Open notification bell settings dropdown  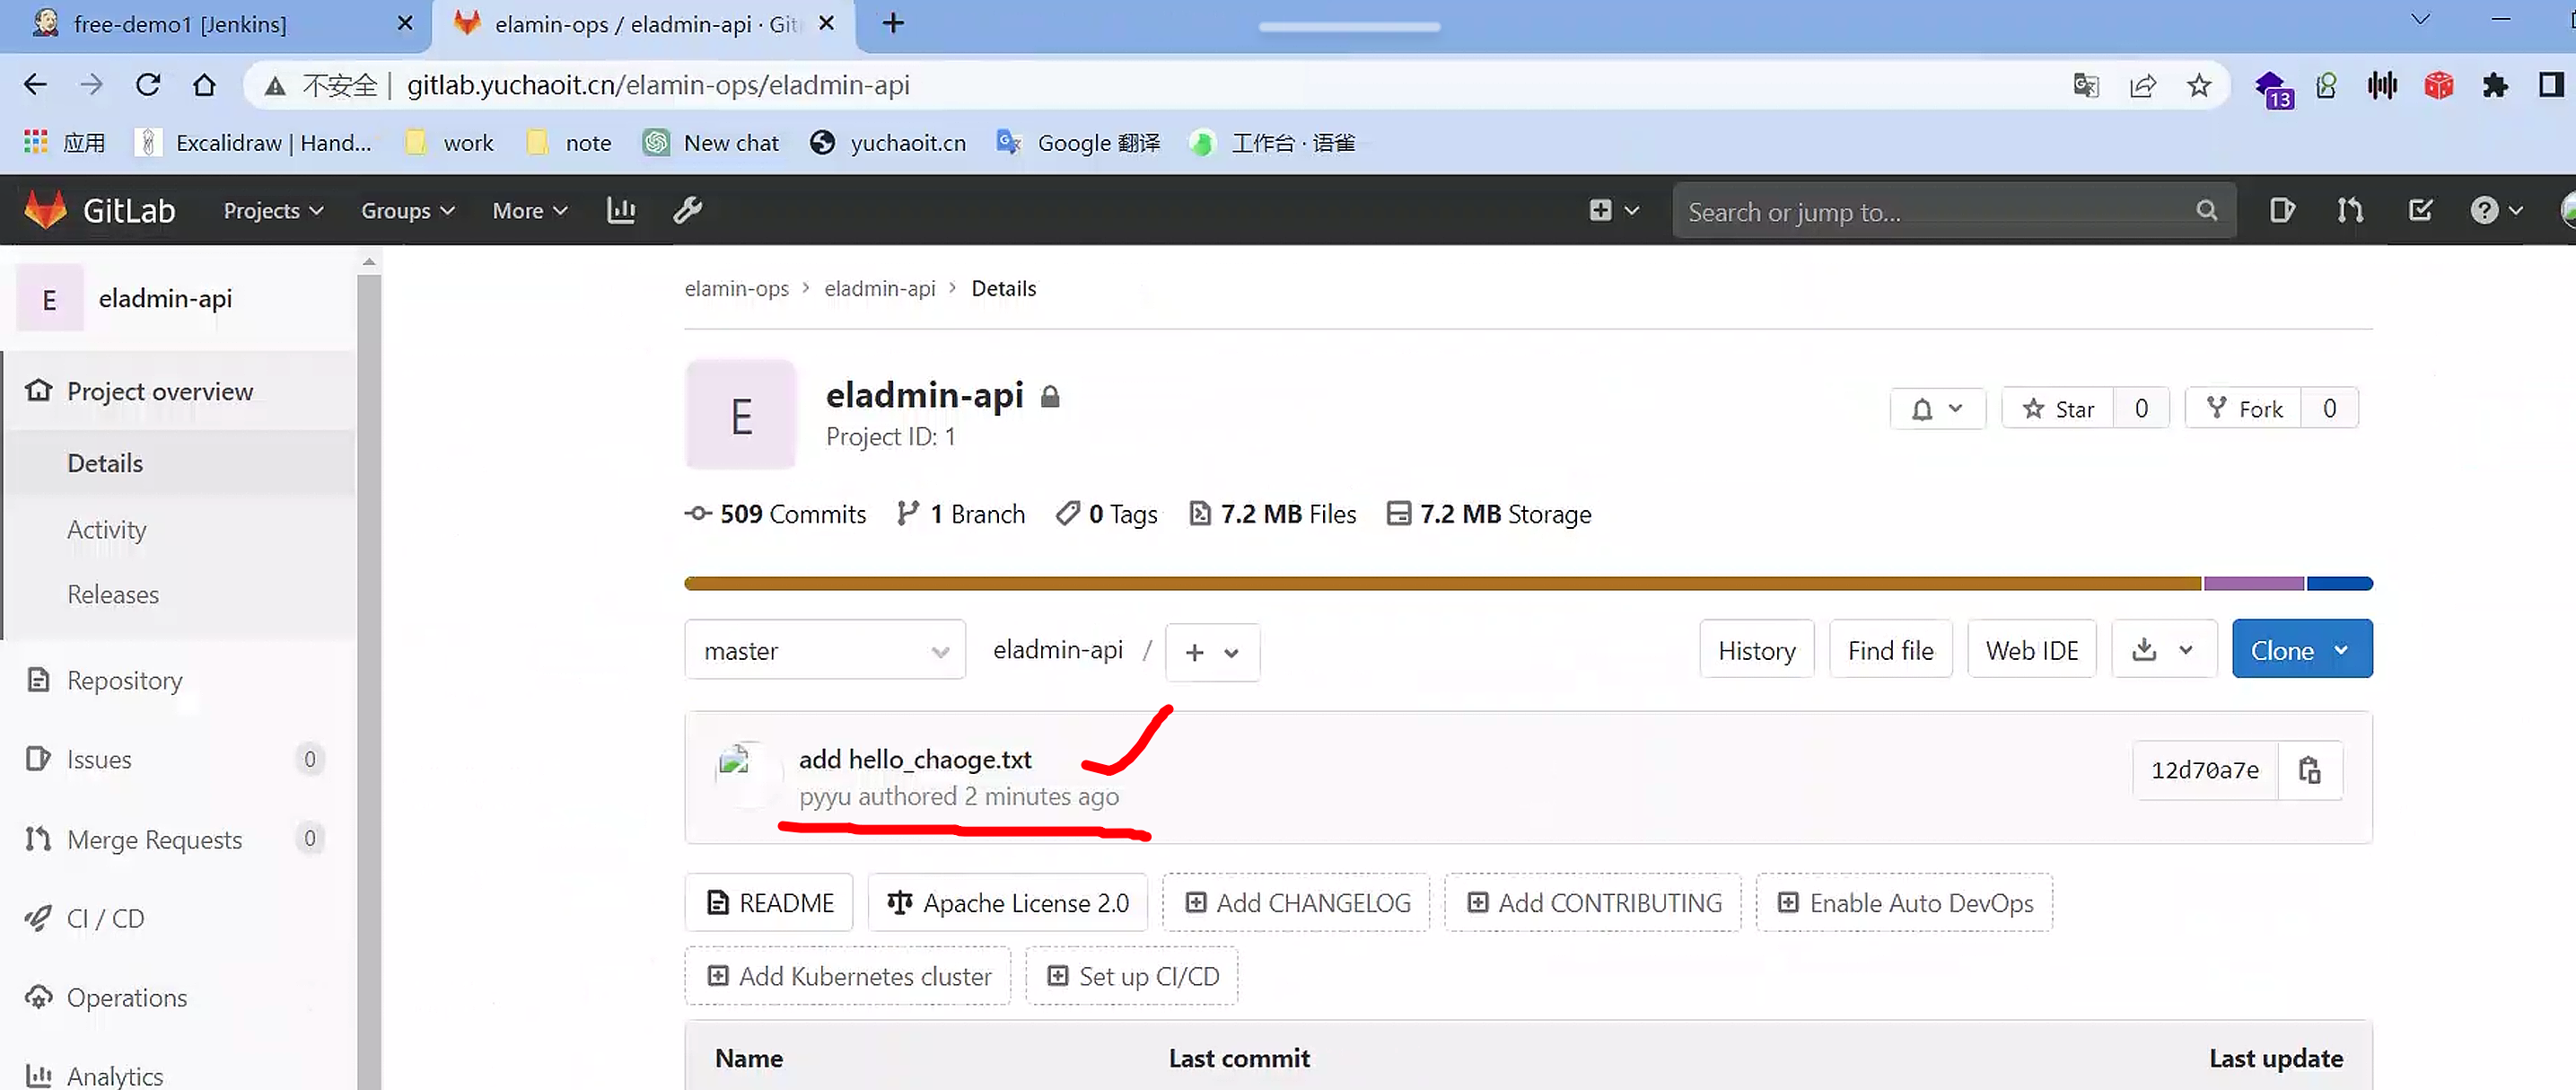coord(1937,409)
